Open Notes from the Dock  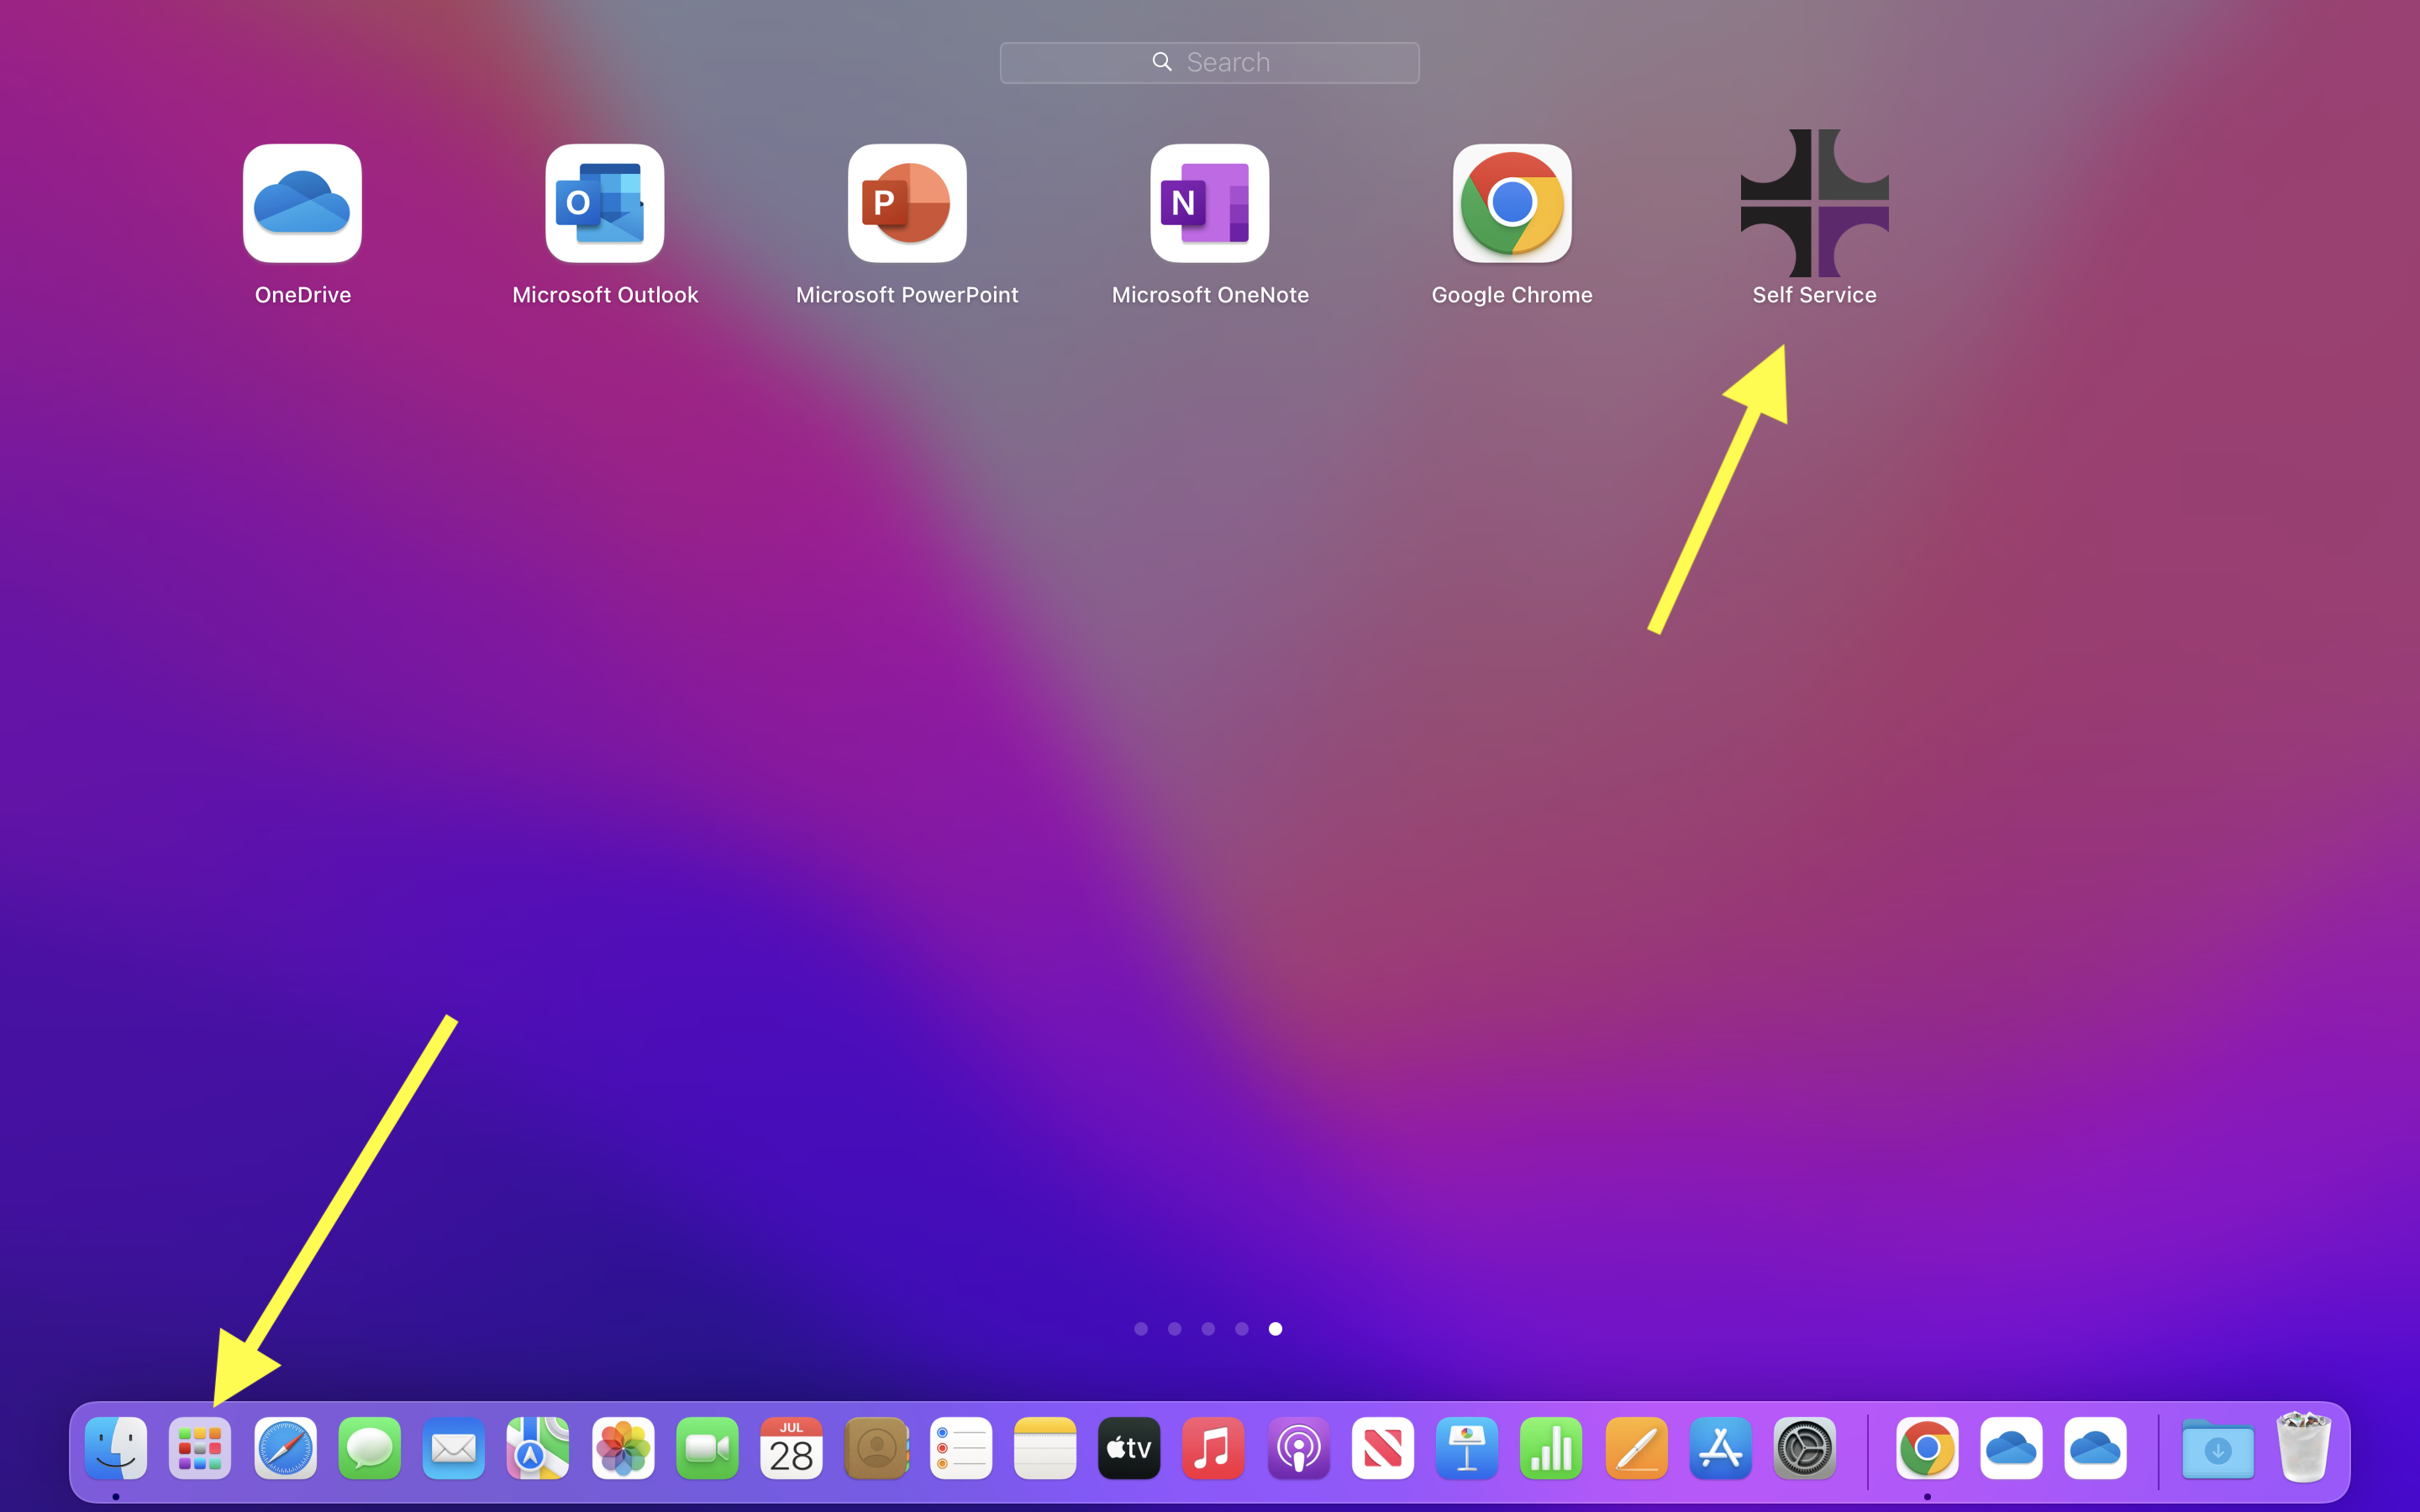1045,1448
